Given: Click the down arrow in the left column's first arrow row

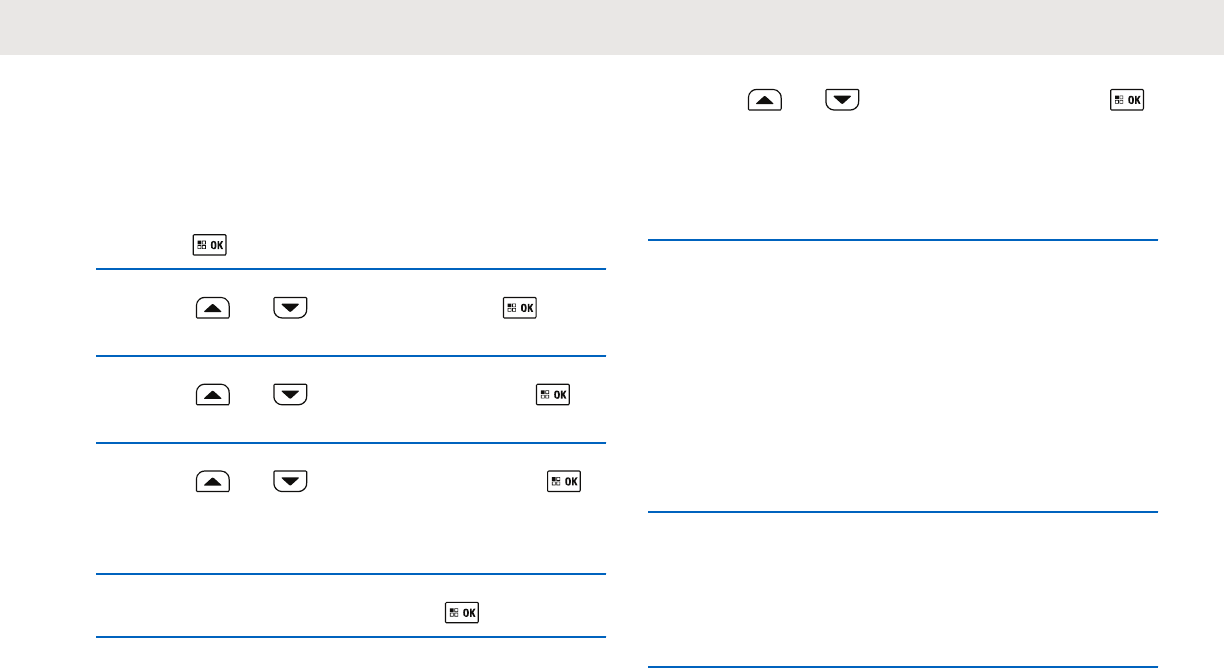Looking at the screenshot, I should (x=290, y=310).
